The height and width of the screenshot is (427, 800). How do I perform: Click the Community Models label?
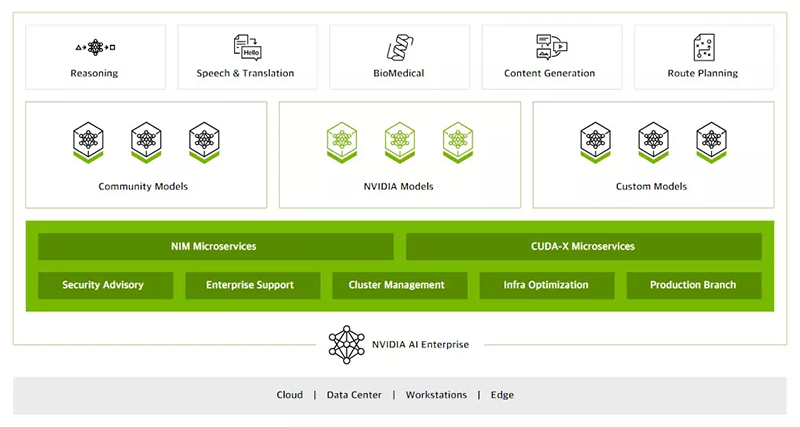pos(143,187)
